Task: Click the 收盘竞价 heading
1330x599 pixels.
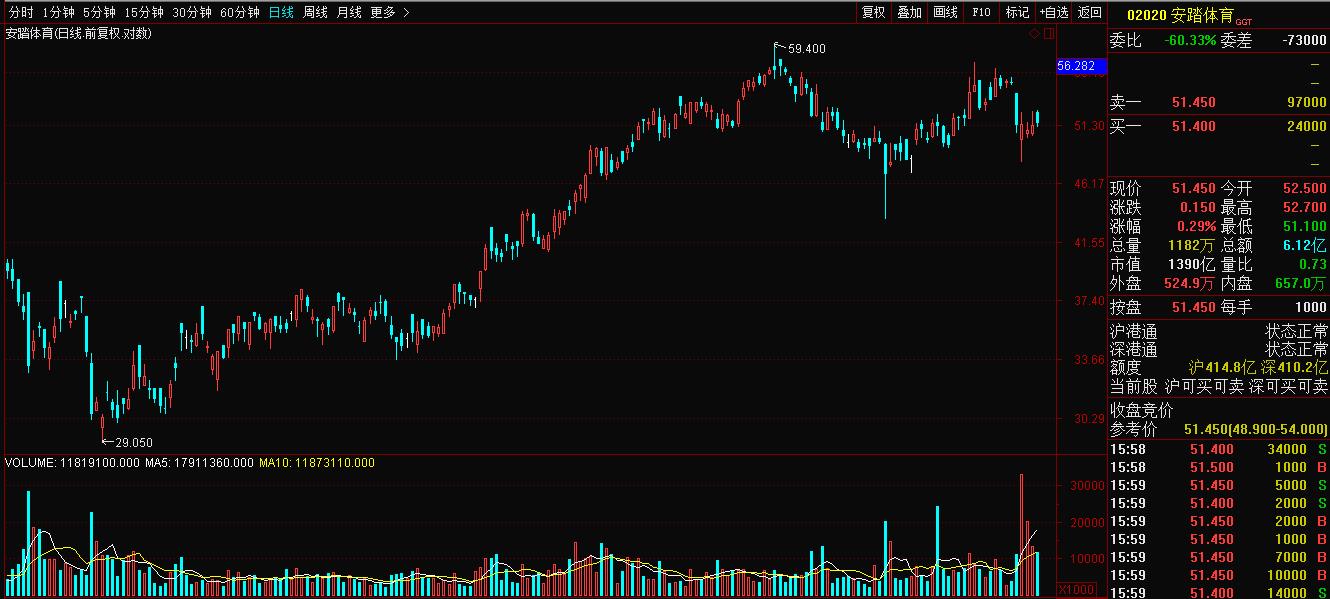Action: (1142, 410)
